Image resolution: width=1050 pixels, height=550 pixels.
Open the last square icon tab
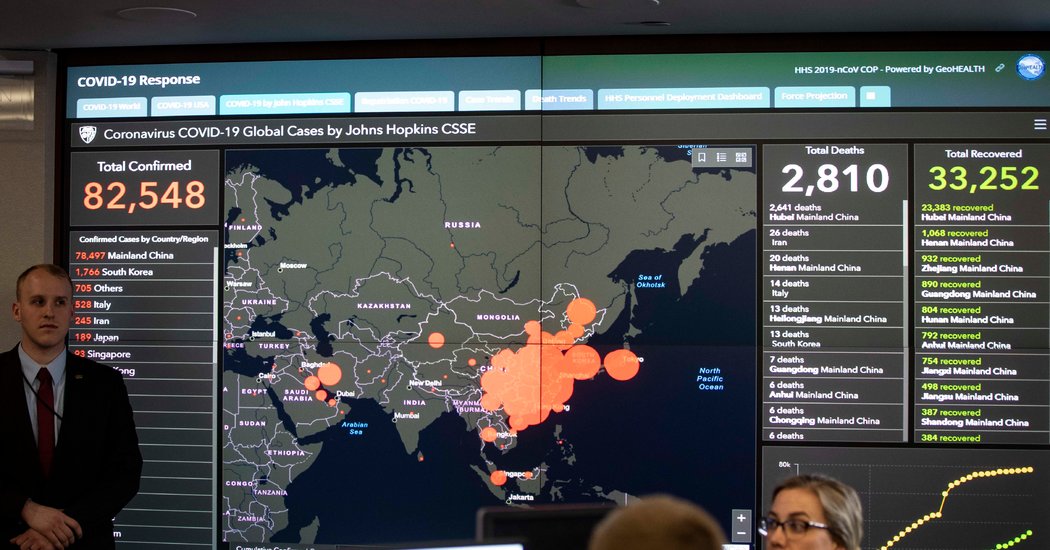pos(875,96)
